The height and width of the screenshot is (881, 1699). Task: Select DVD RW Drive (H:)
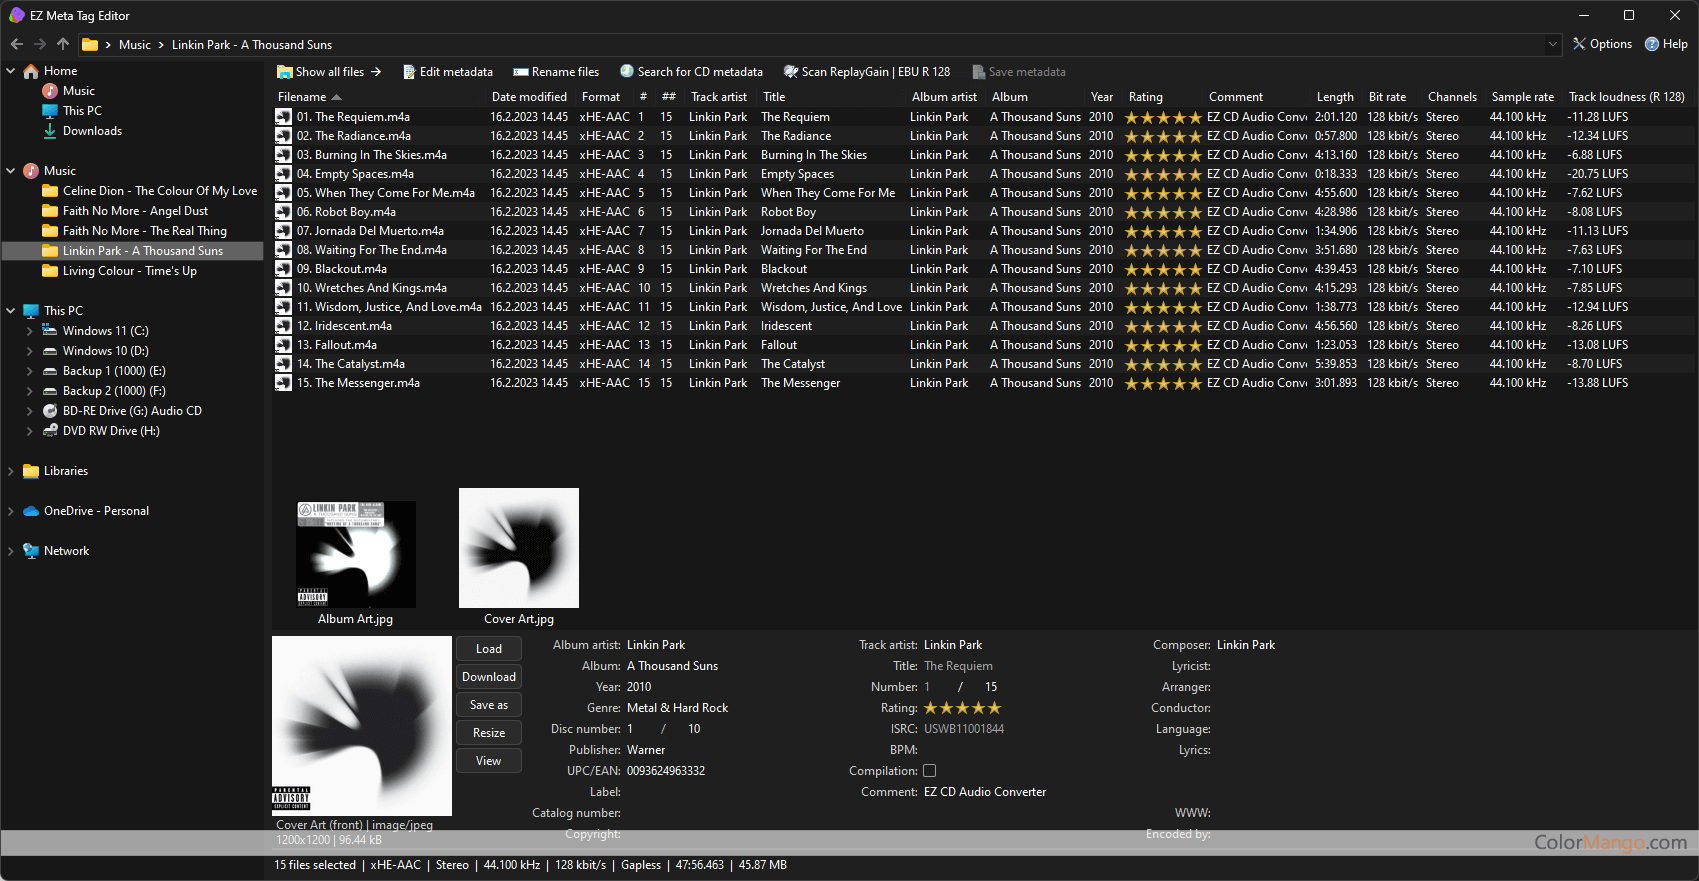(111, 431)
